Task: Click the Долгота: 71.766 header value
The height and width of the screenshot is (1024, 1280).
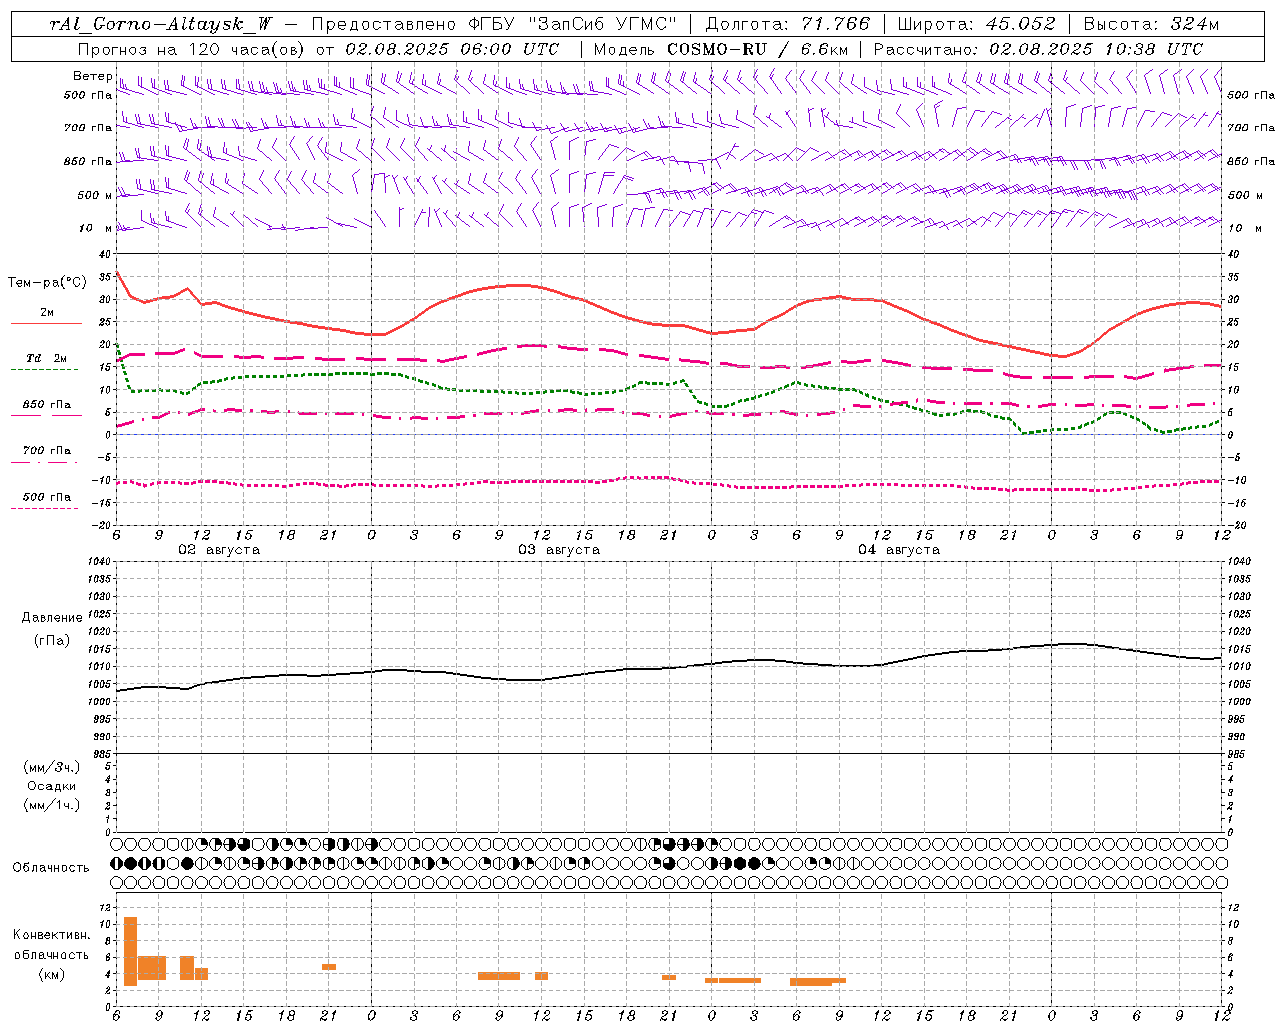Action: (788, 24)
